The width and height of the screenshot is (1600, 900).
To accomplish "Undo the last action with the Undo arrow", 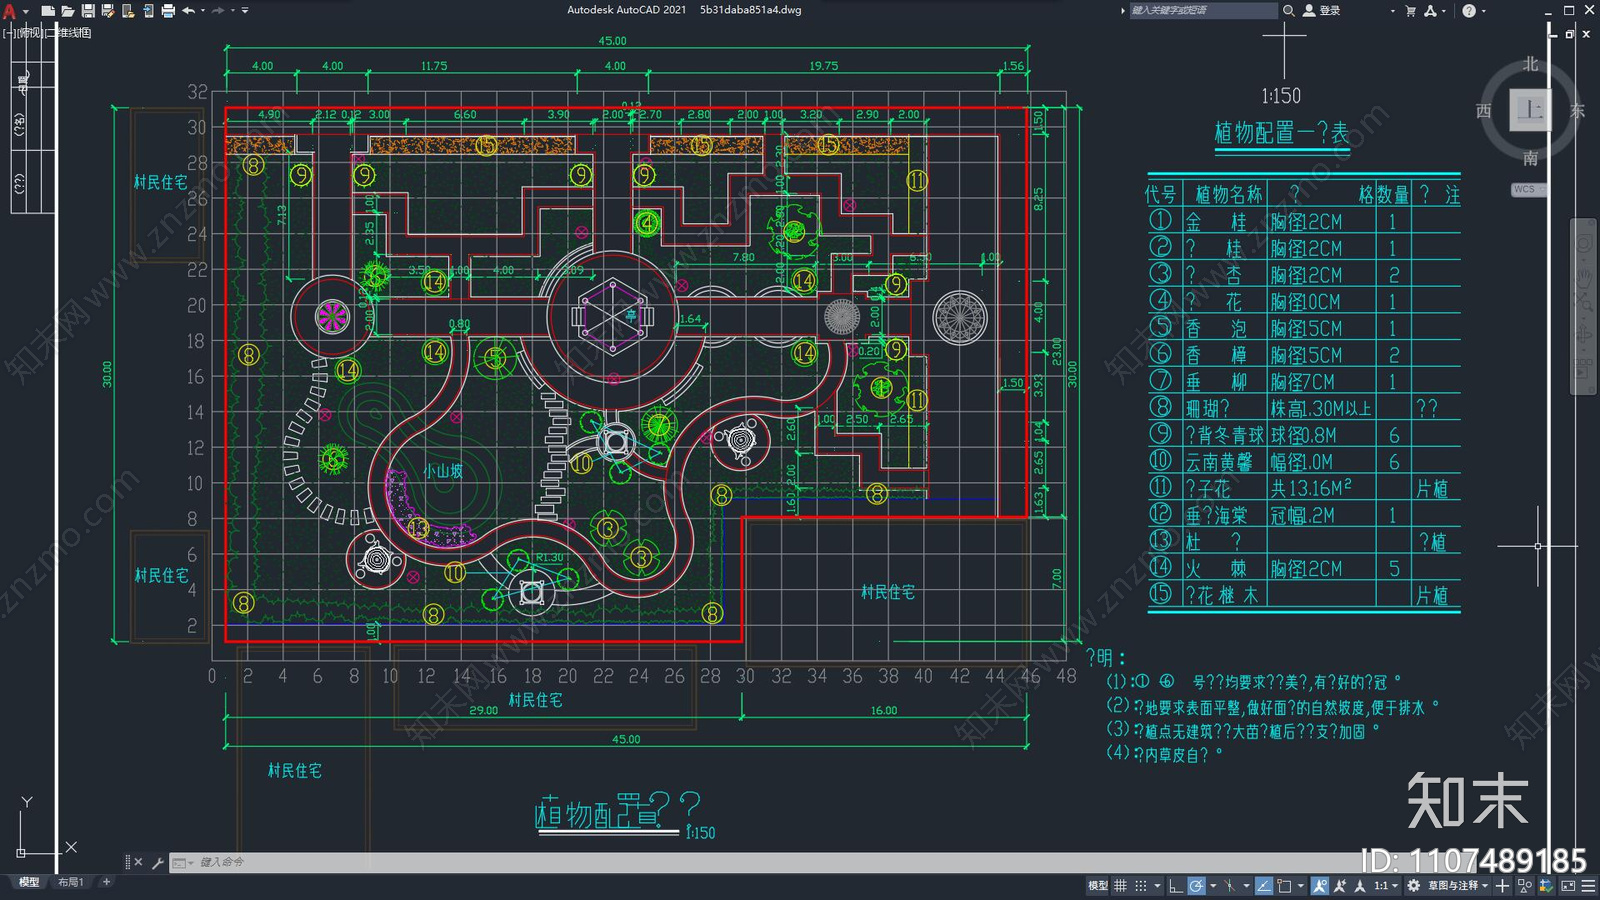I will pos(188,11).
